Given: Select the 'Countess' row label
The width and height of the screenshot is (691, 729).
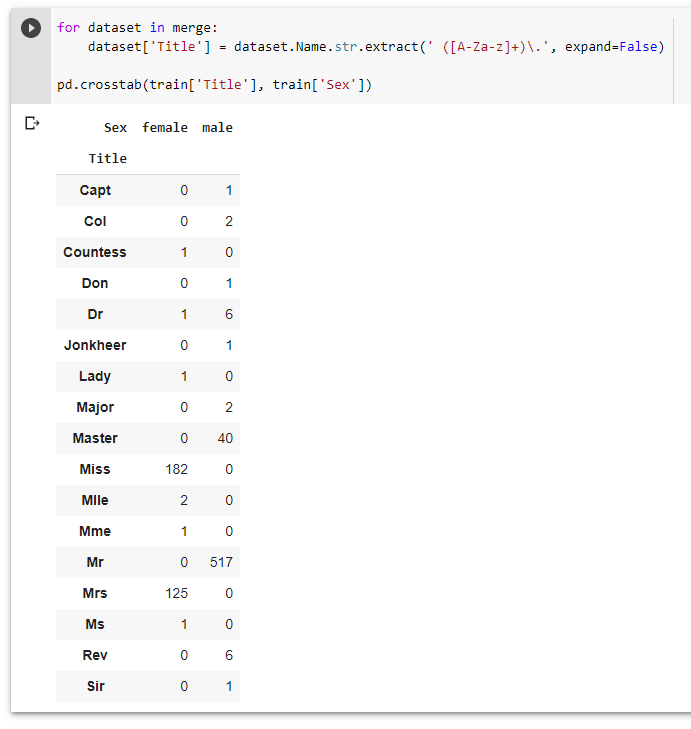Looking at the screenshot, I should [x=95, y=252].
